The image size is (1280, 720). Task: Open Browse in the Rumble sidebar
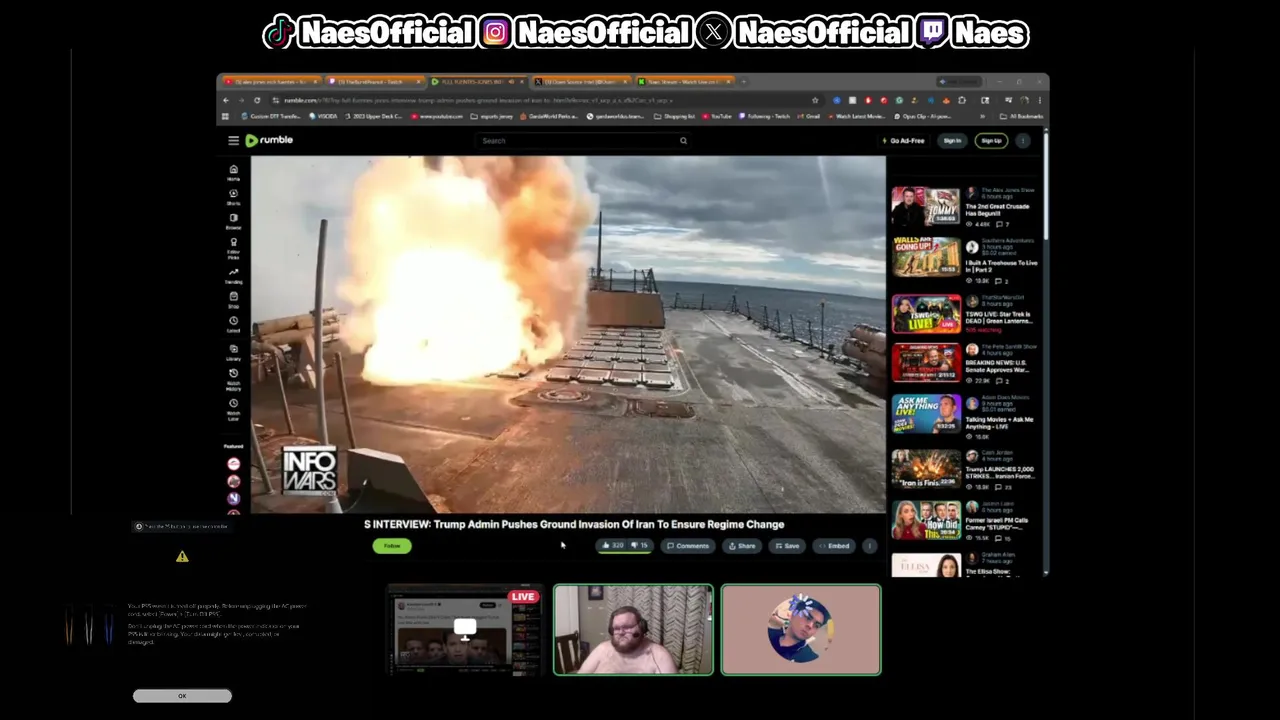coord(233,221)
